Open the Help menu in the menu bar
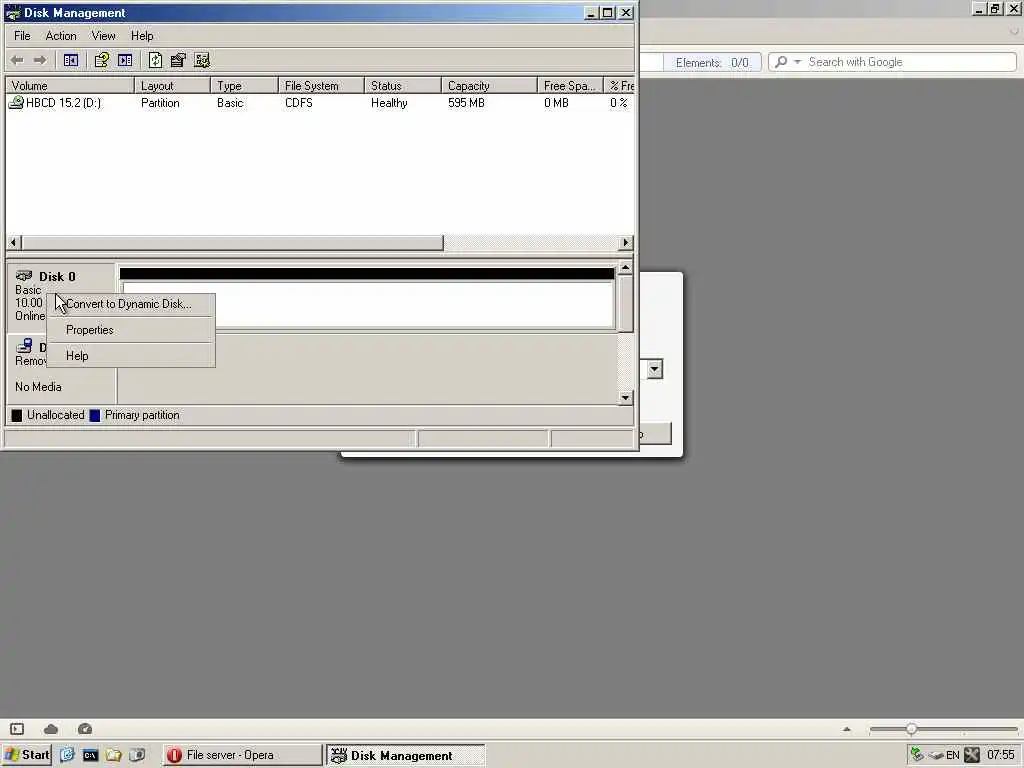The height and width of the screenshot is (768, 1024). tap(142, 36)
